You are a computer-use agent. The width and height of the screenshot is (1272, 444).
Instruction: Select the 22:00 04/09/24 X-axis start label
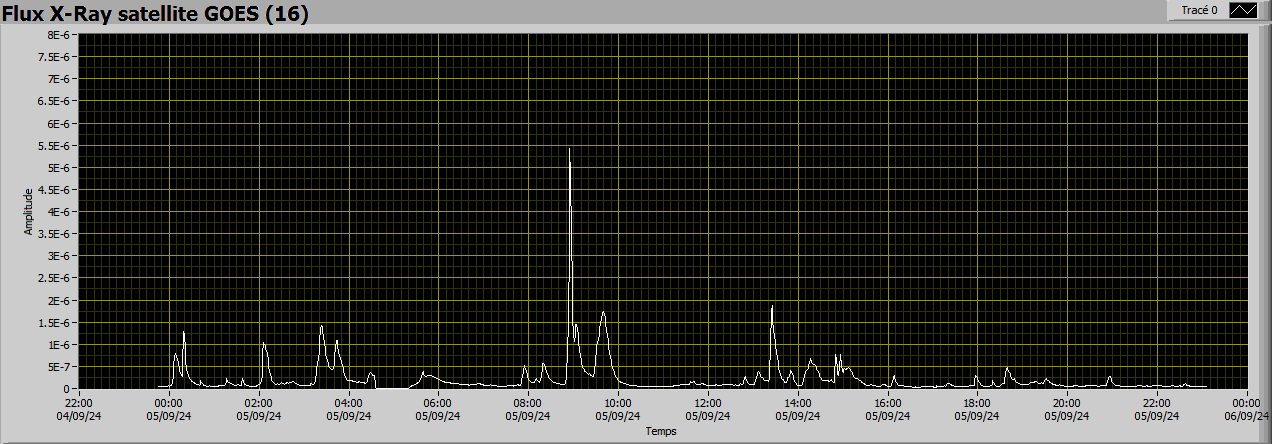tap(78, 409)
